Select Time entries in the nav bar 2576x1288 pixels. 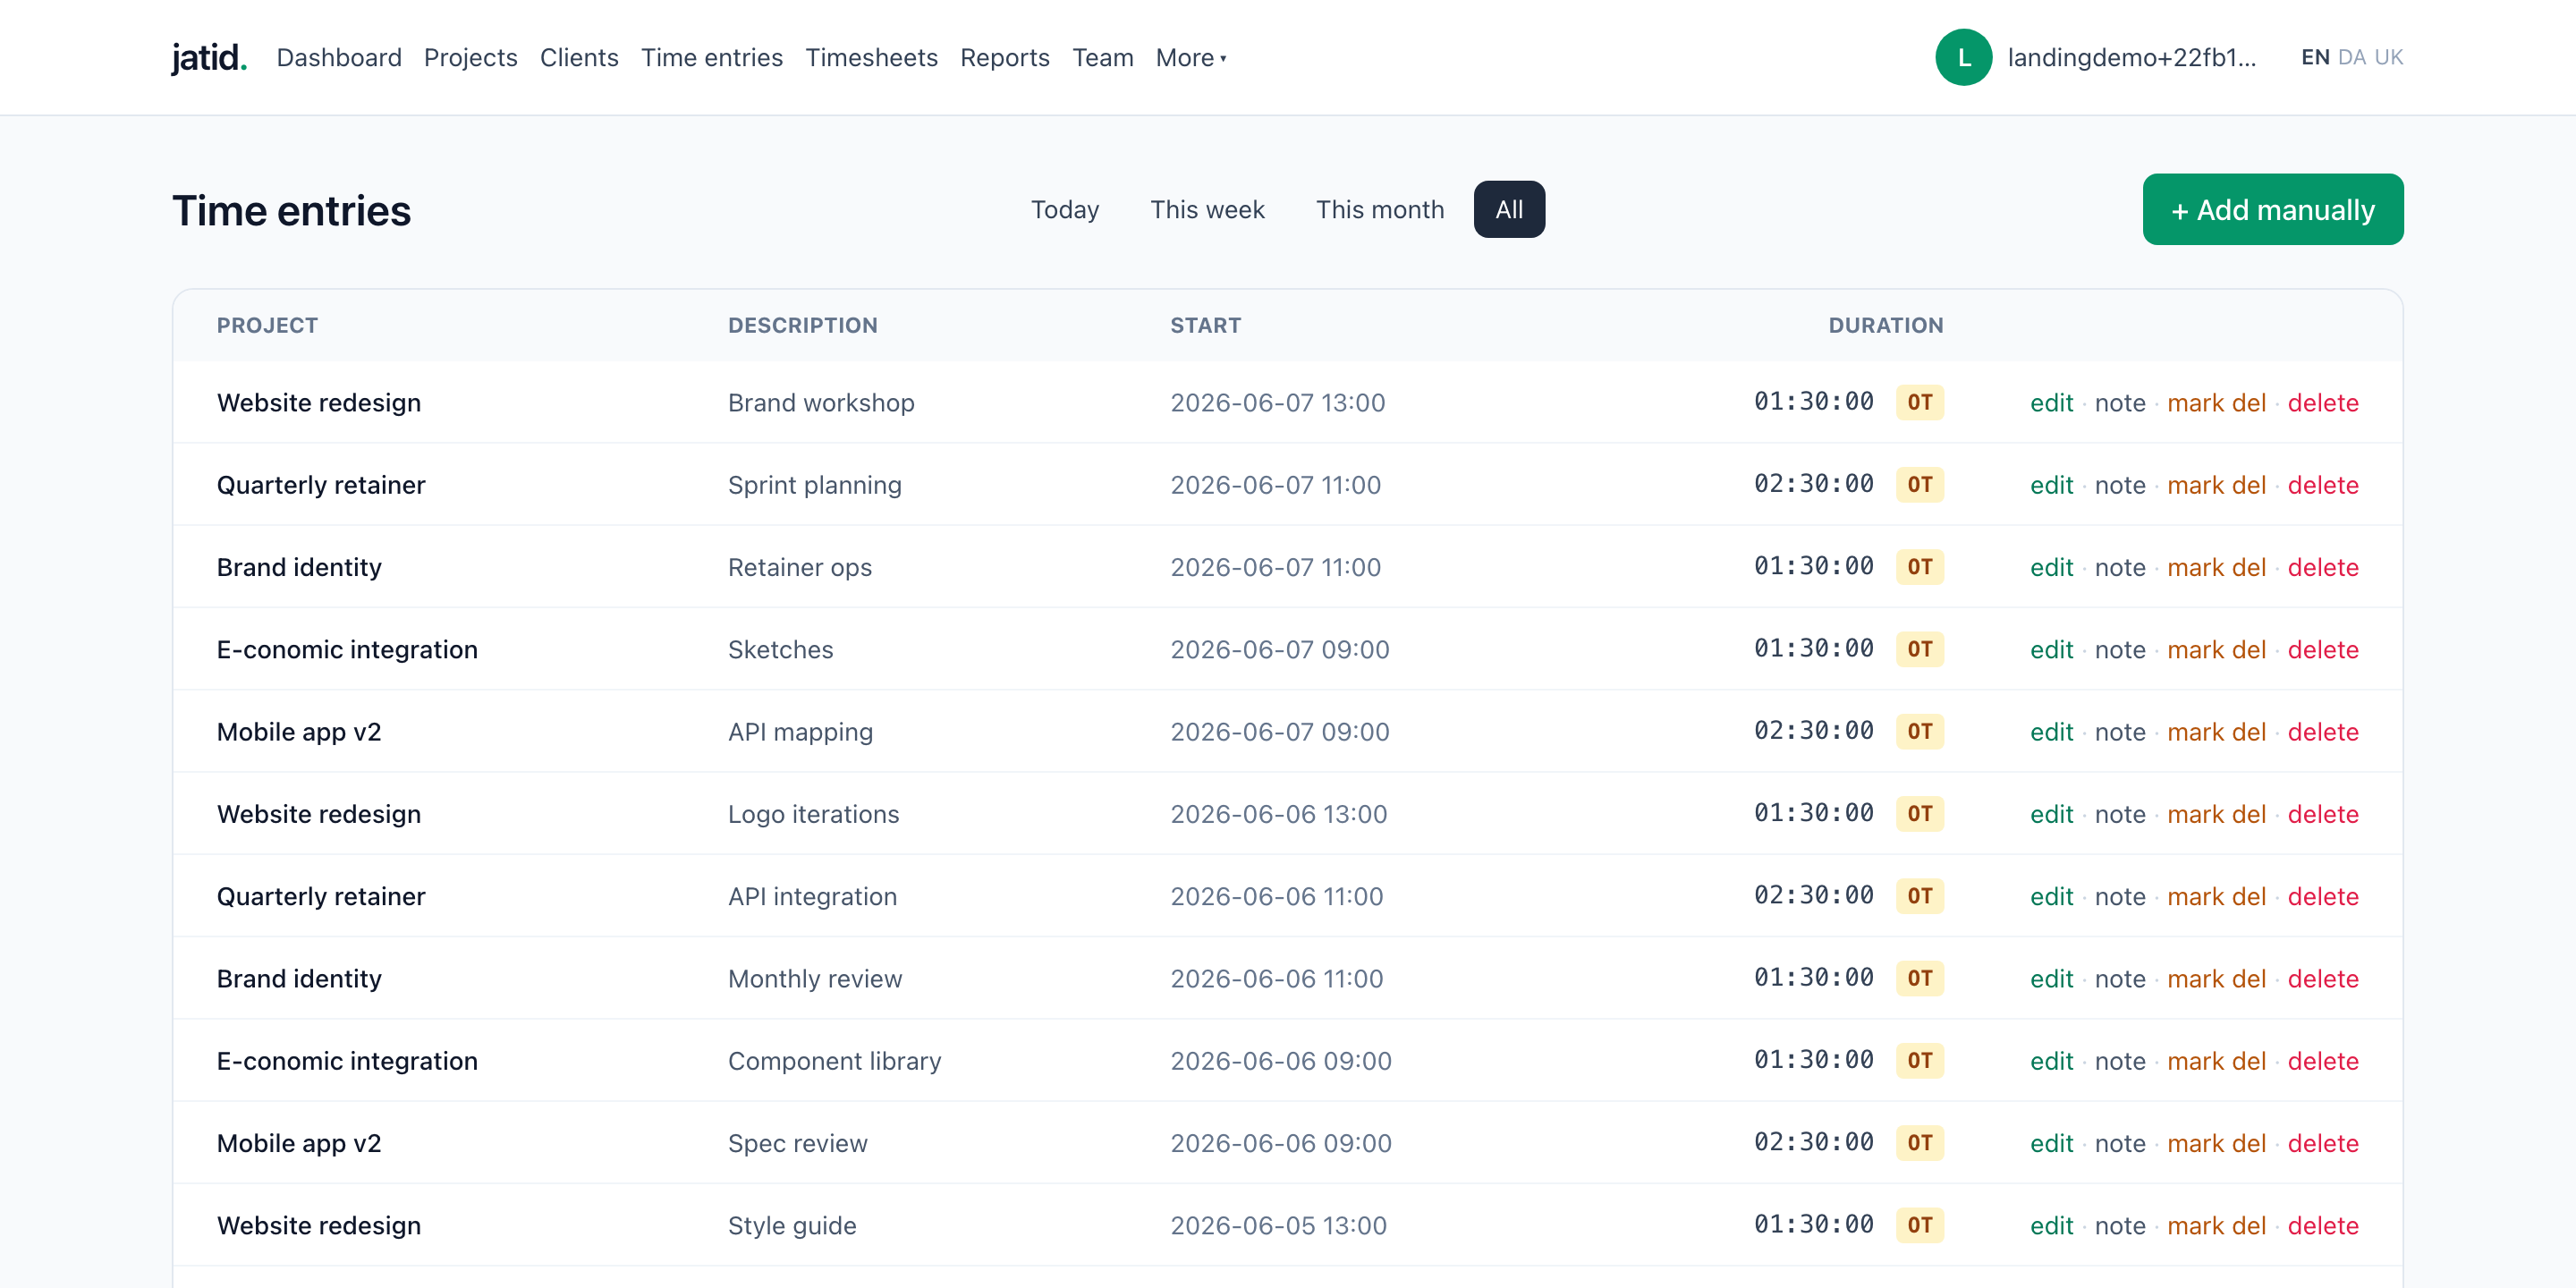pyautogui.click(x=712, y=58)
